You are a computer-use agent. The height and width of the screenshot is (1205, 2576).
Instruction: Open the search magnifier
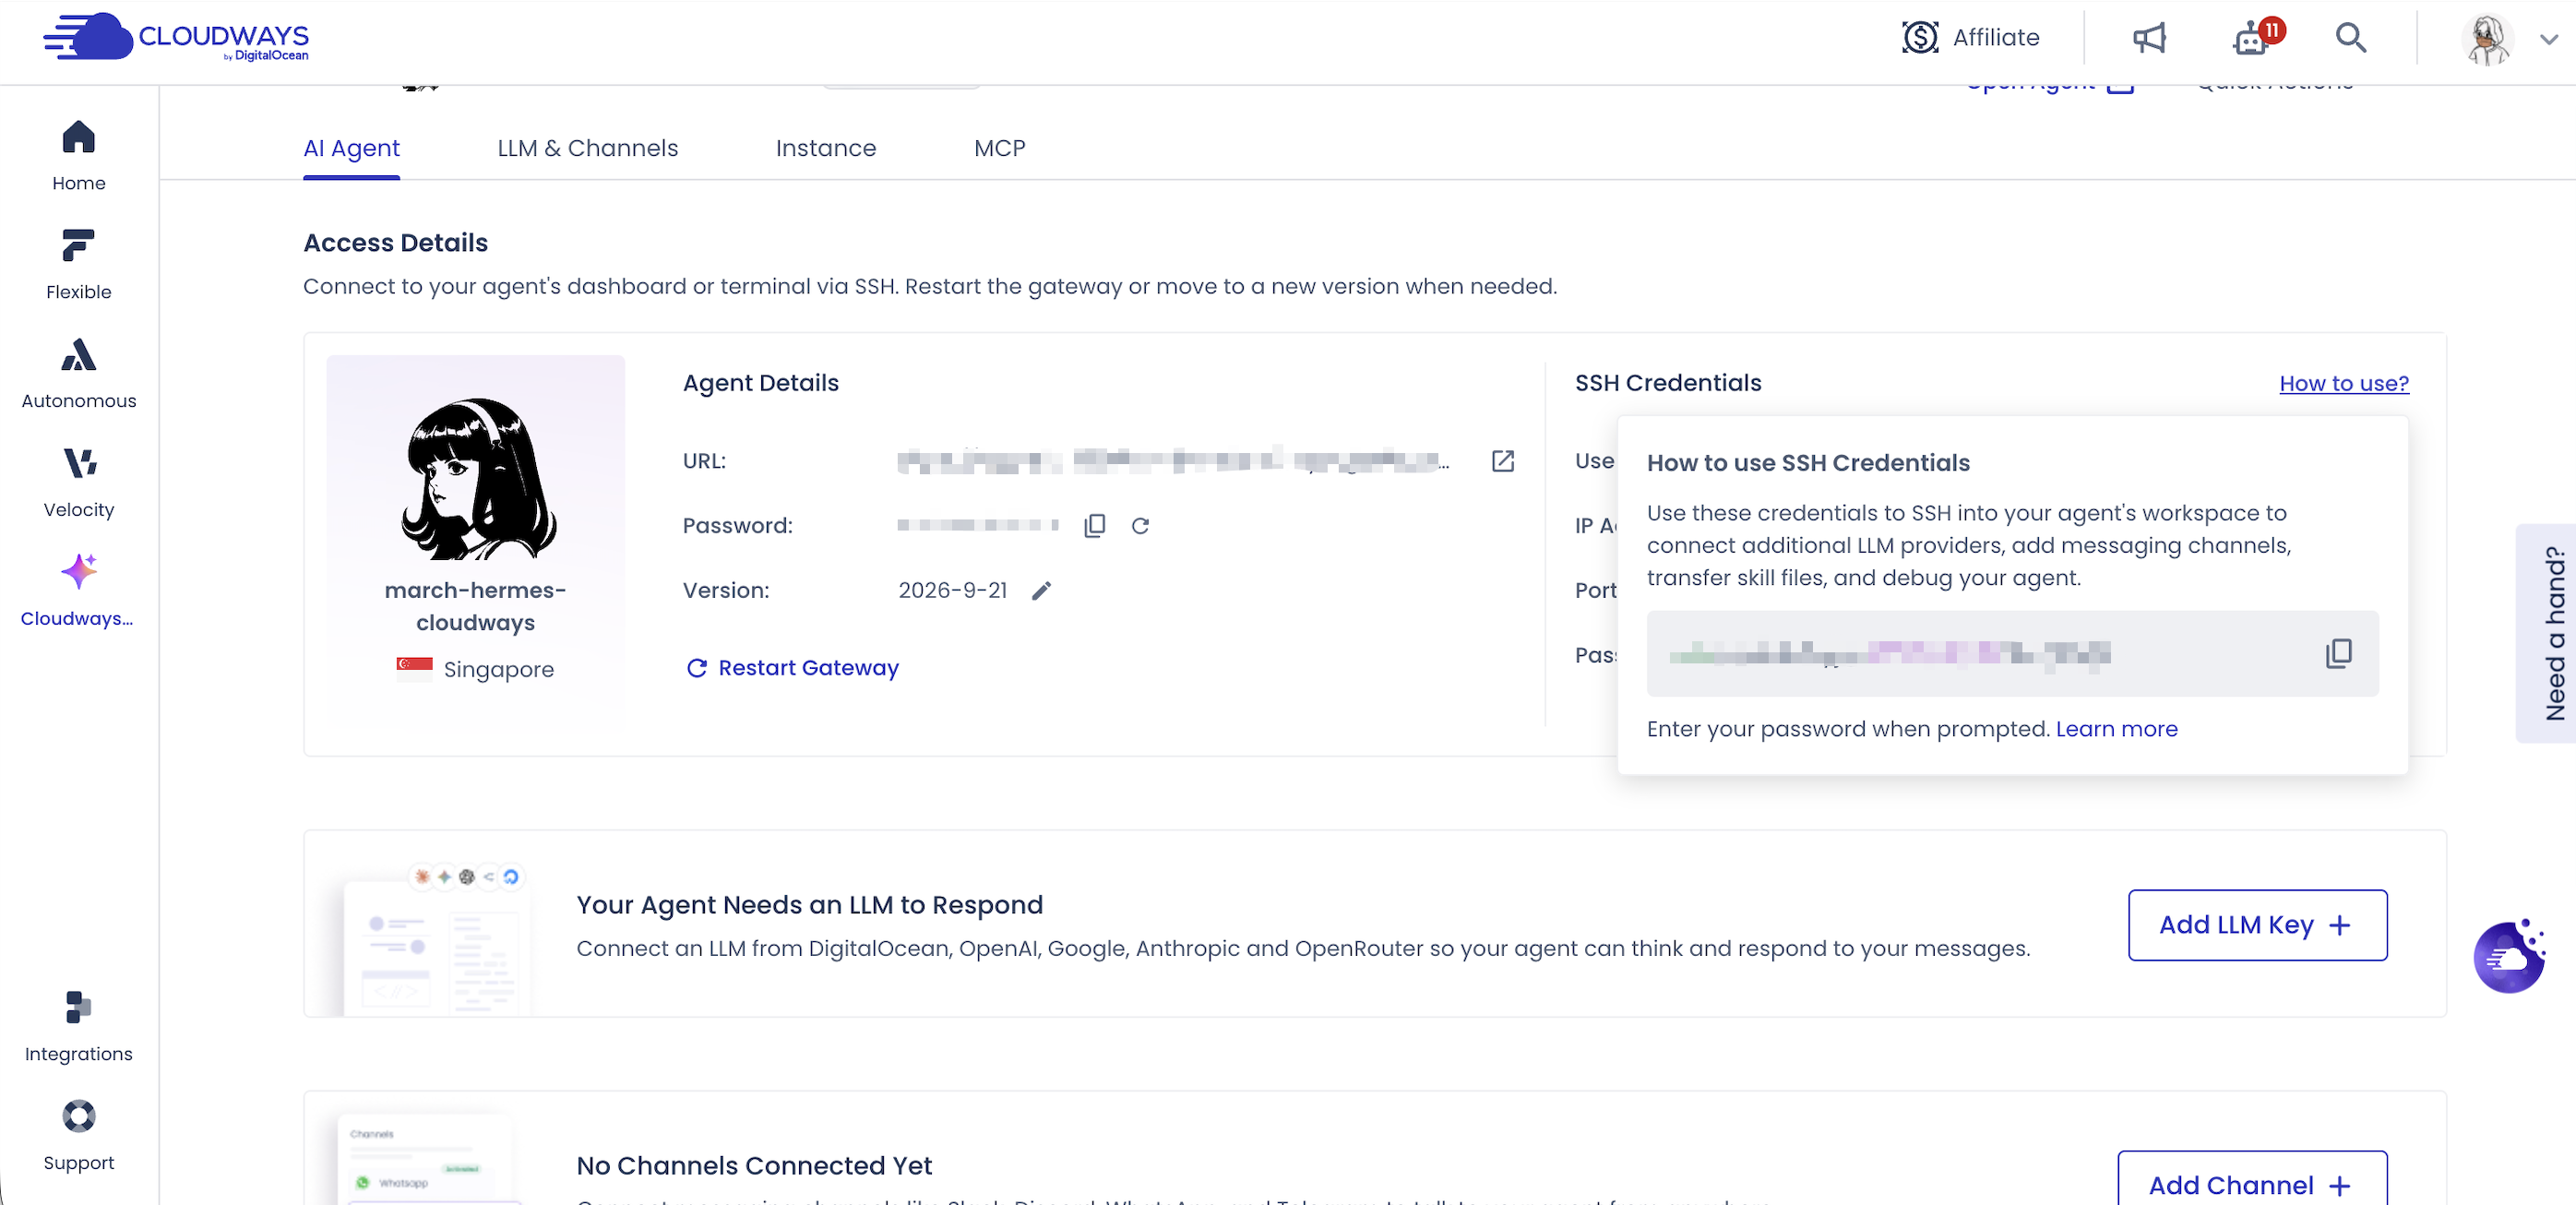tap(2351, 38)
